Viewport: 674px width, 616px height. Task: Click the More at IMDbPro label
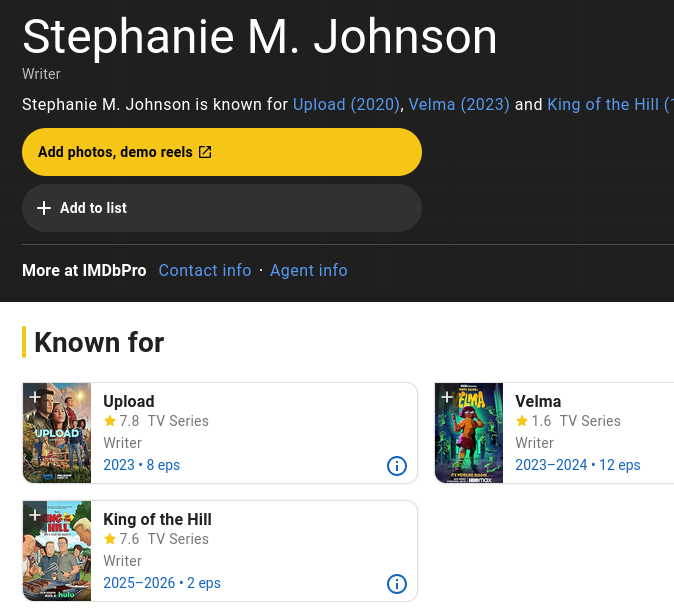click(84, 270)
